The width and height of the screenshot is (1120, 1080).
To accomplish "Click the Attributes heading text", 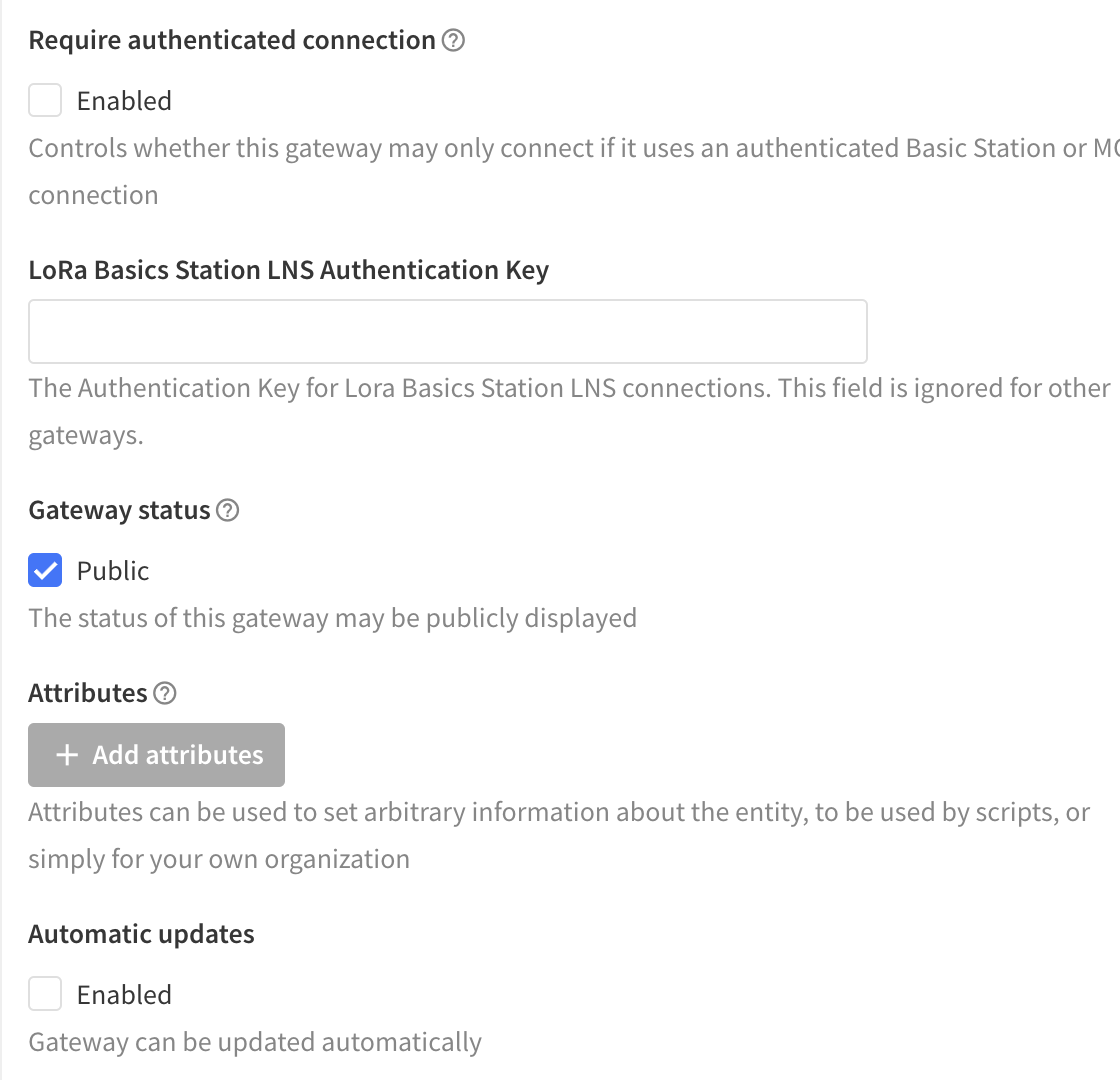I will [x=88, y=693].
